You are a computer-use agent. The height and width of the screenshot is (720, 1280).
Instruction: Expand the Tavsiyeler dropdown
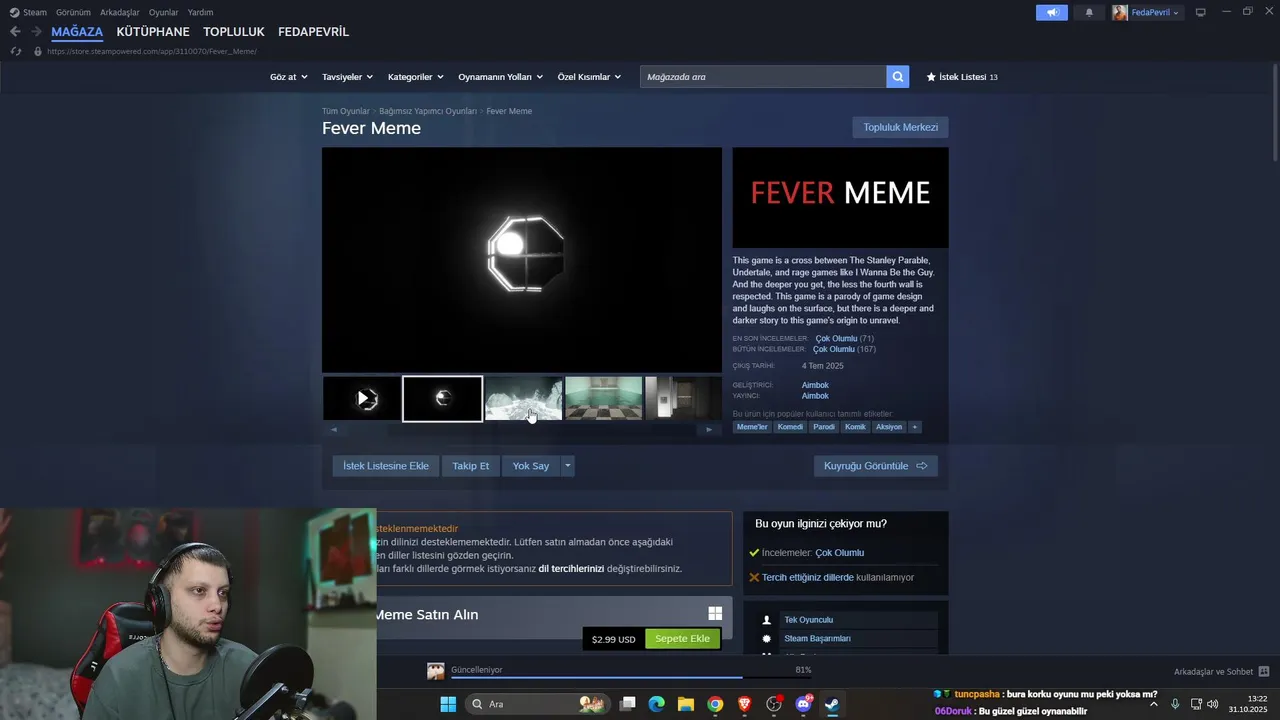347,77
